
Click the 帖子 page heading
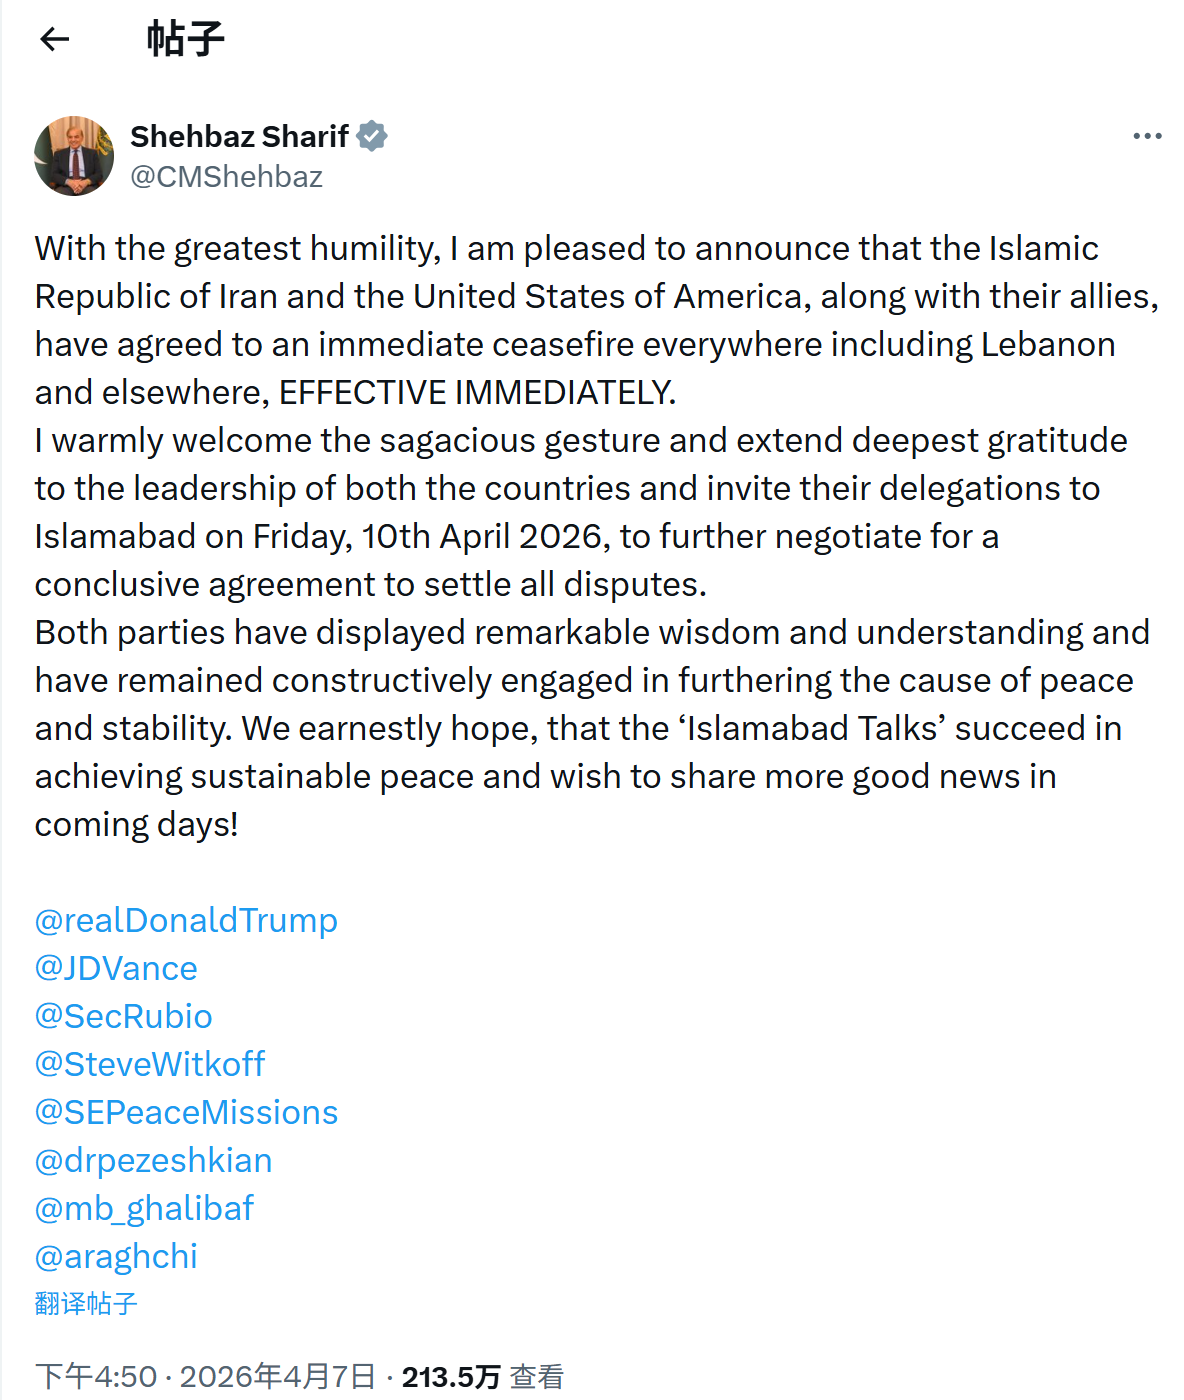pos(186,39)
